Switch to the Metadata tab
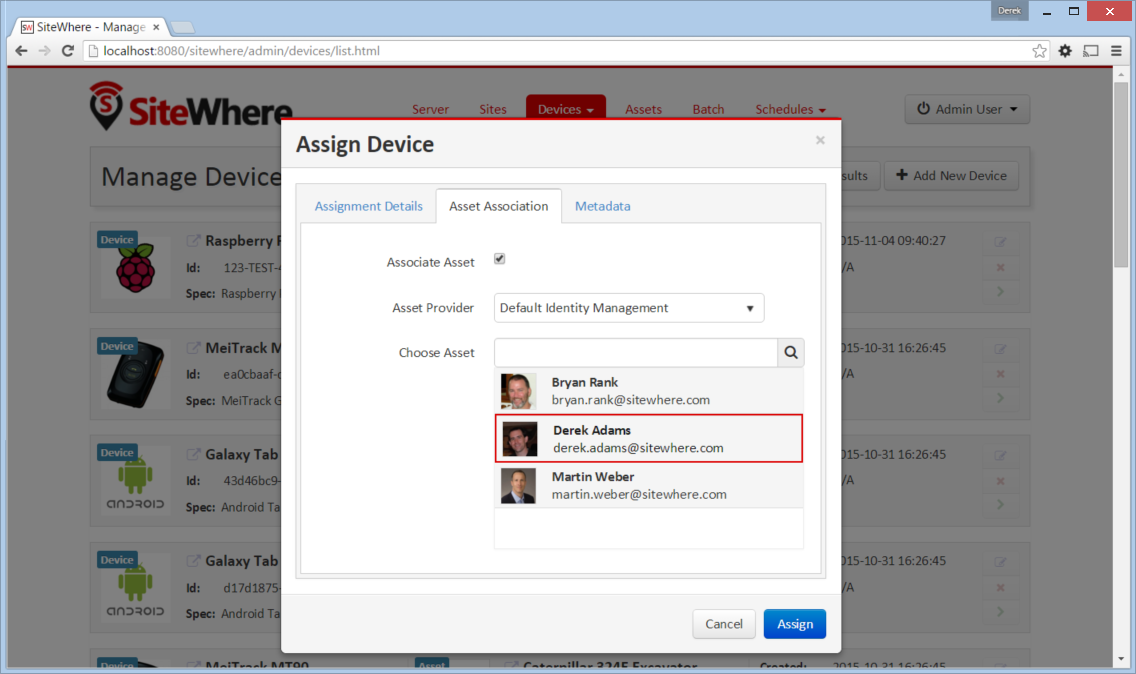 click(x=603, y=206)
